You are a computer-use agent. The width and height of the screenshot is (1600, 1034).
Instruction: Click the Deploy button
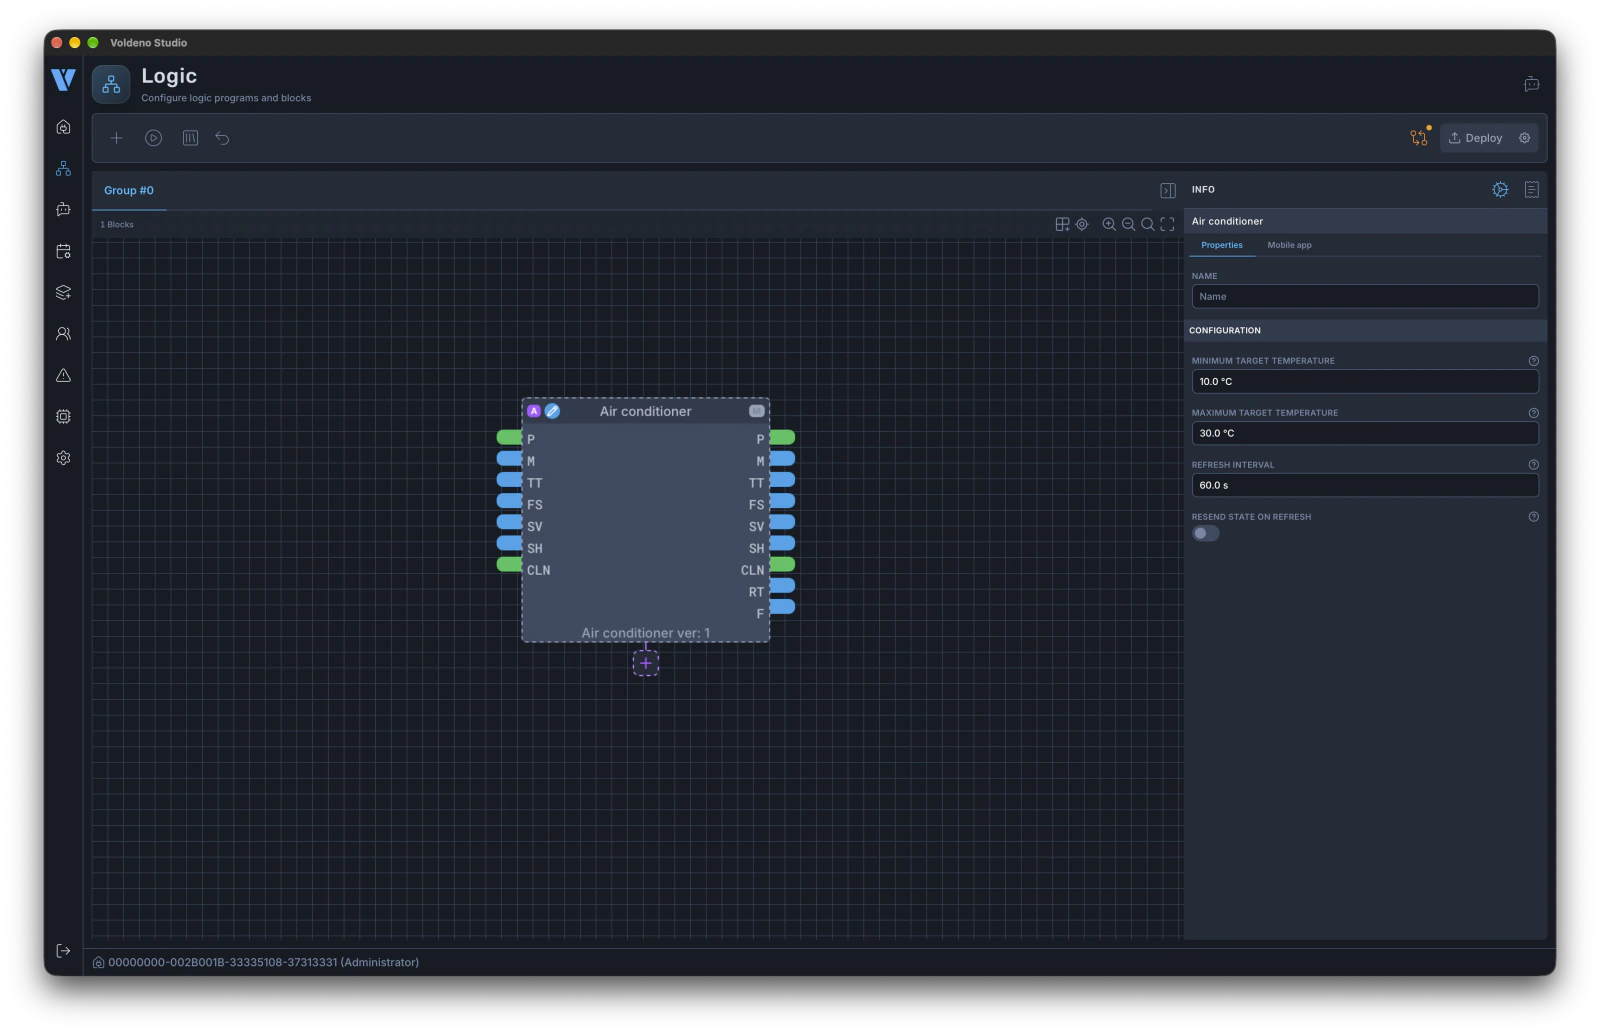coord(1476,138)
